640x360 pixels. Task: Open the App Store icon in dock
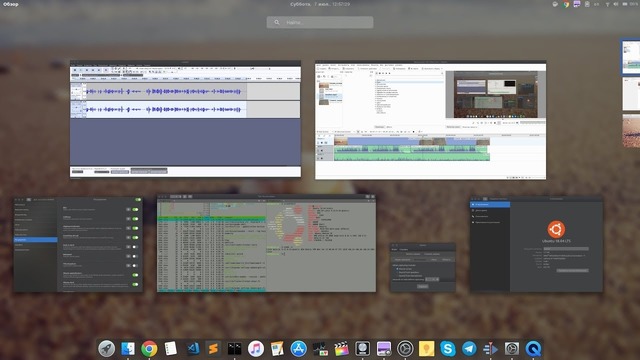[299, 349]
